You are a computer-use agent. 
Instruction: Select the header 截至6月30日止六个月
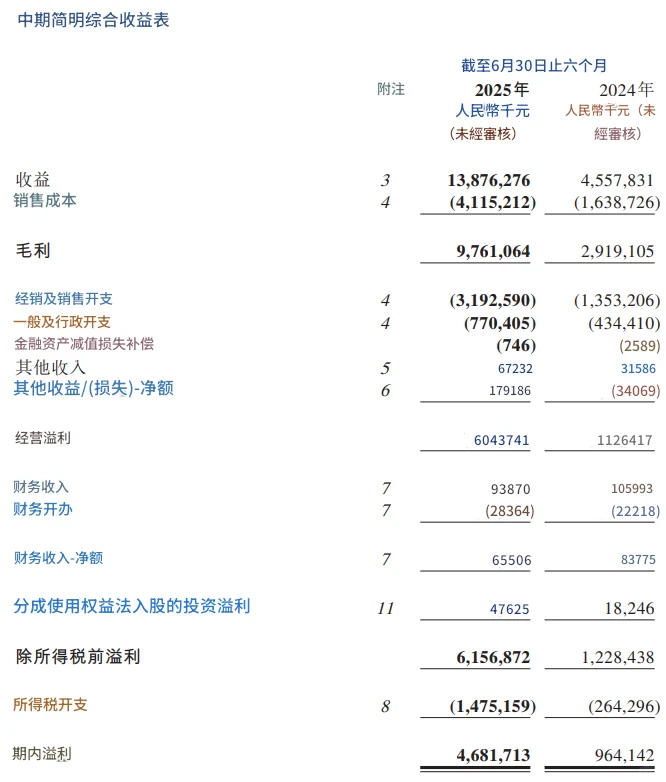pos(534,65)
